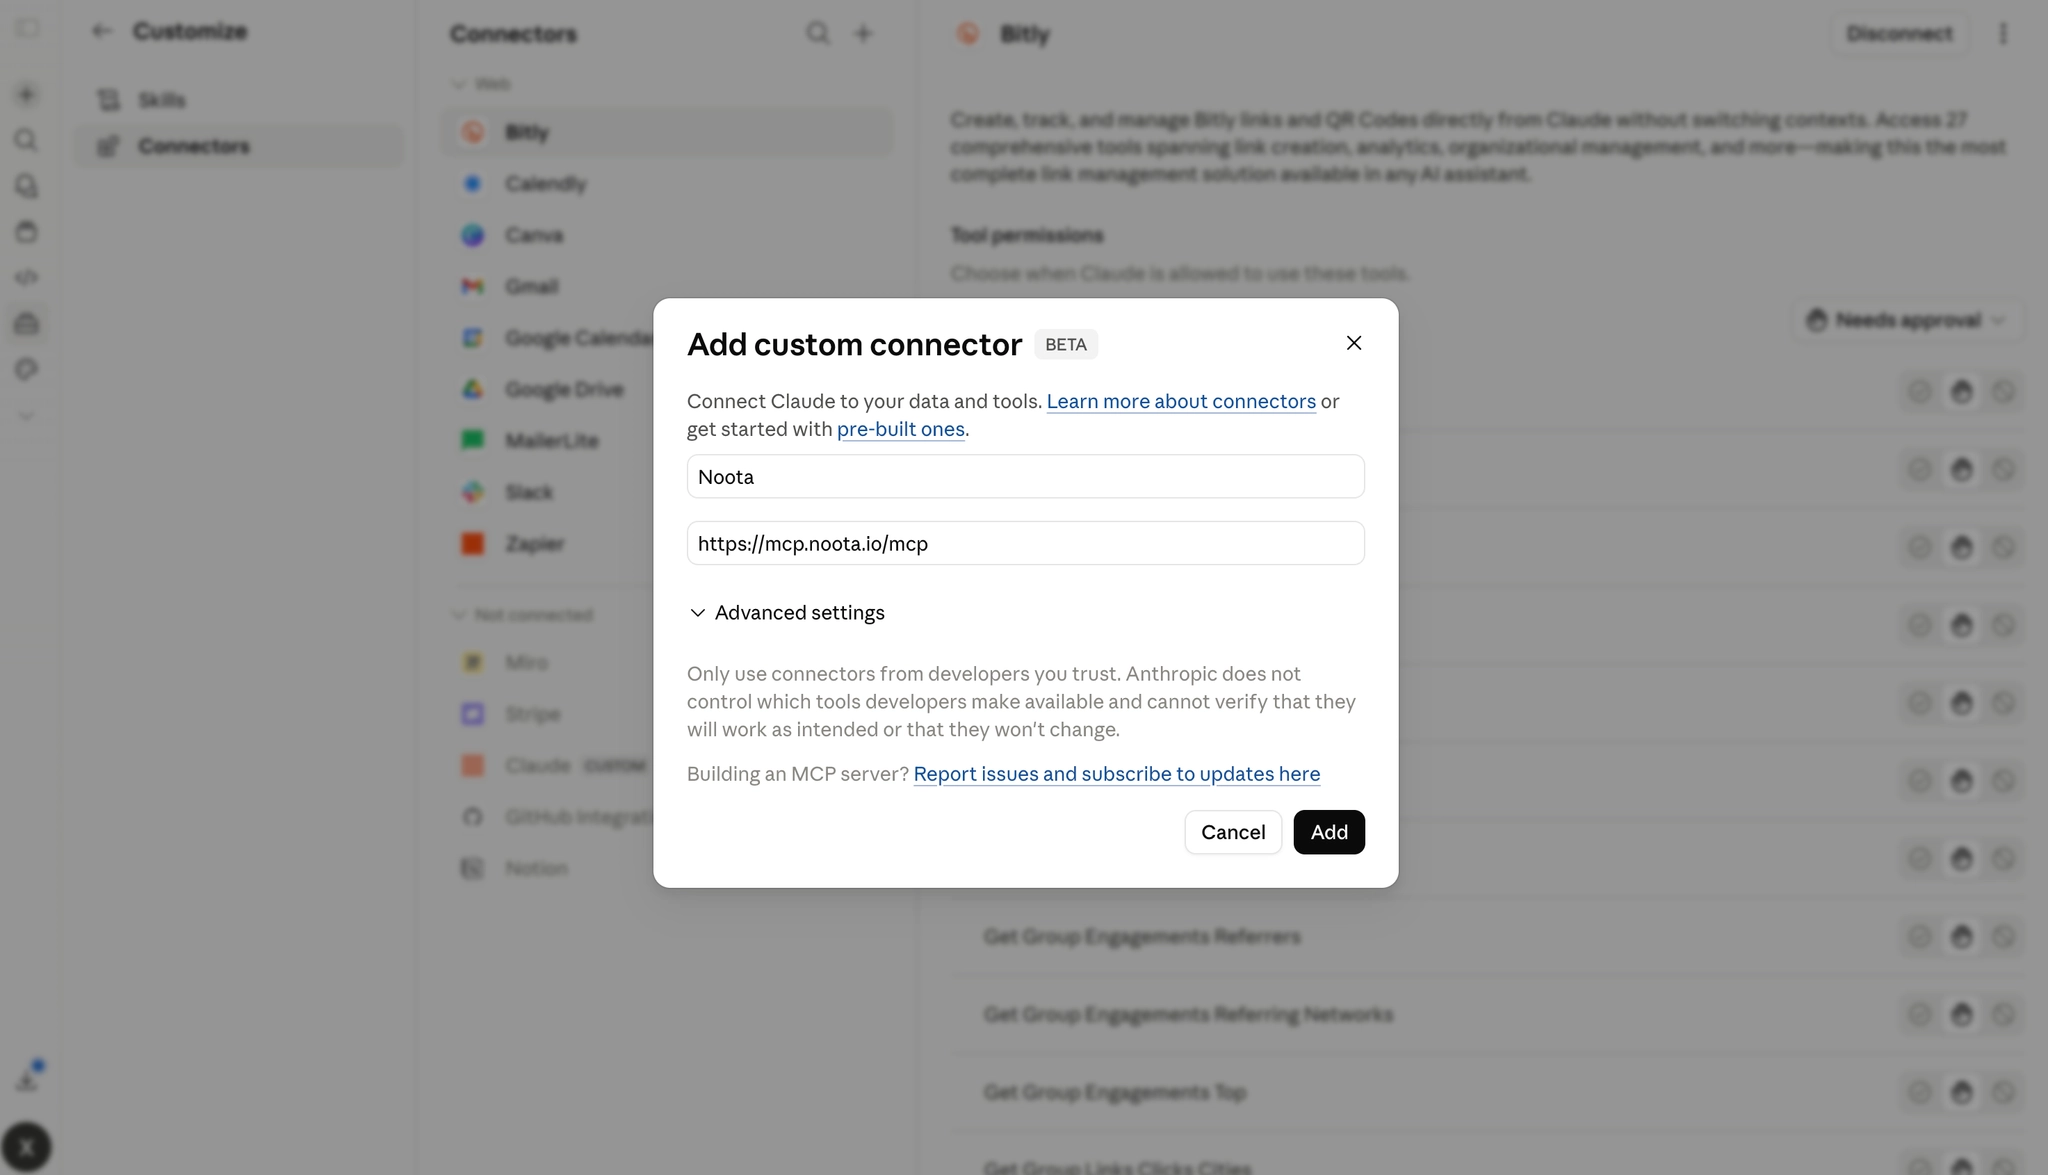This screenshot has width=2048, height=1175.
Task: Set Get Group Engagements Top to blocked
Action: 2003,1093
